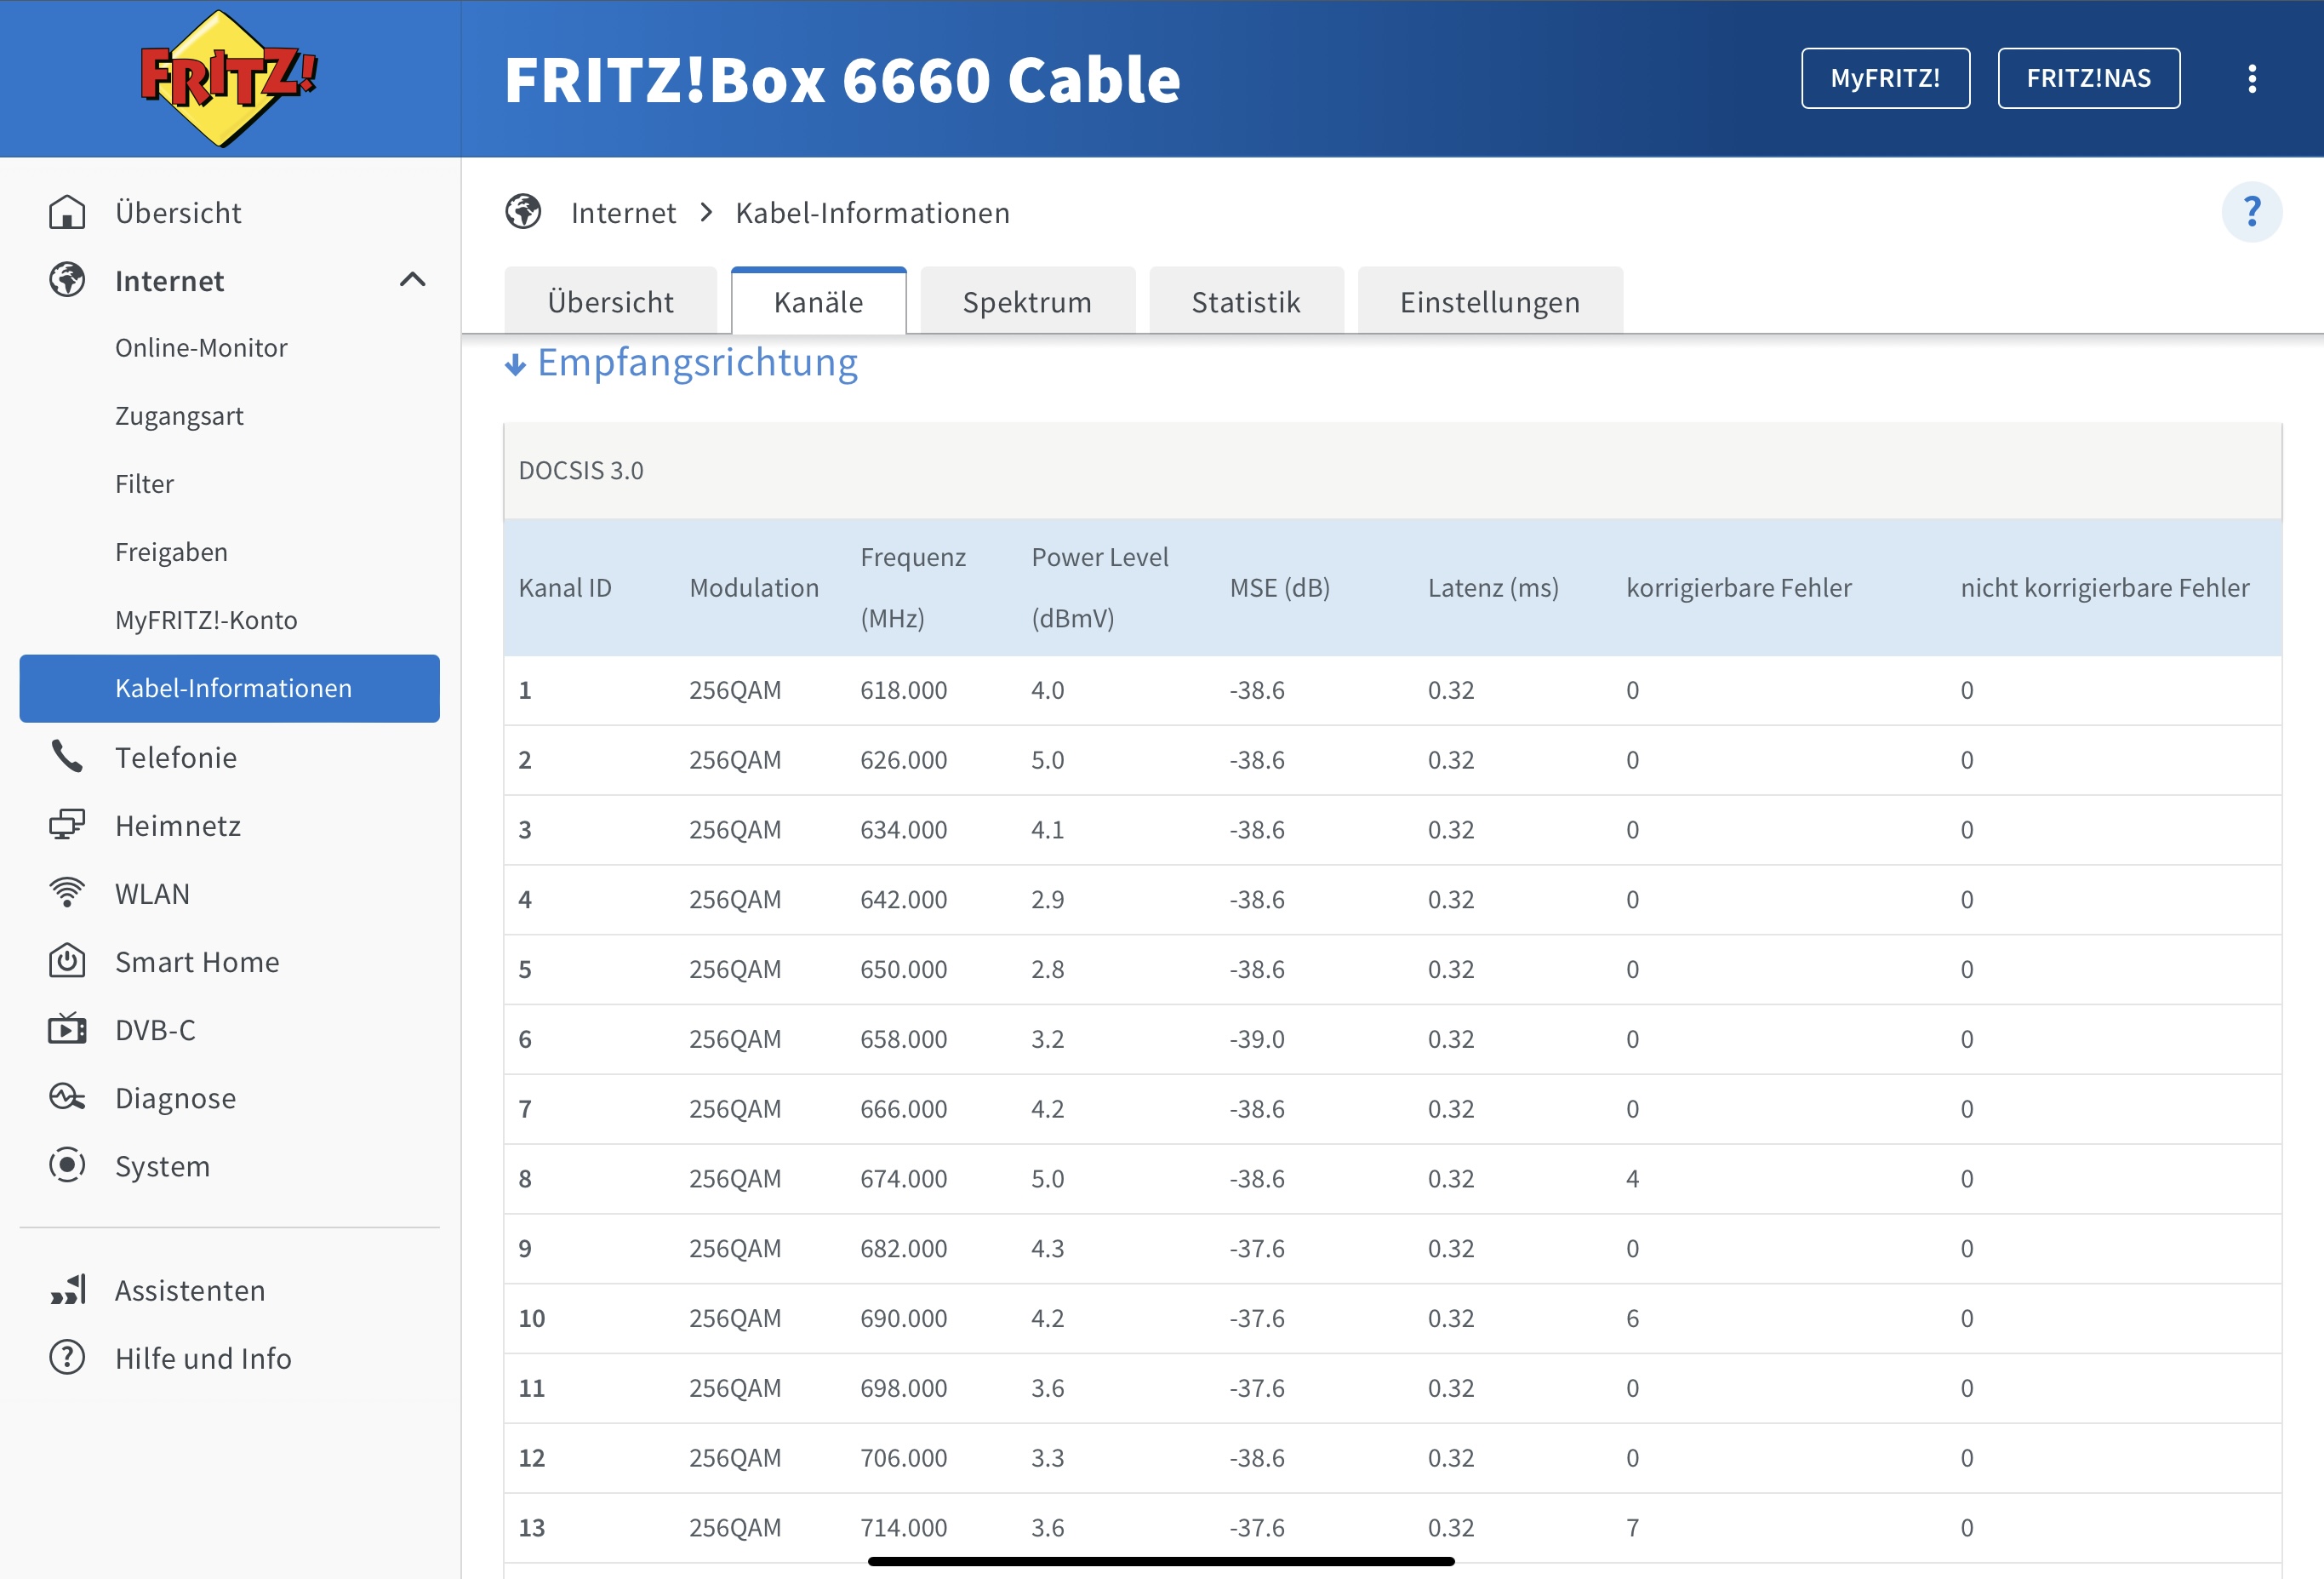Click the MyFRITZ! button
Image resolution: width=2324 pixels, height=1579 pixels.
click(x=1884, y=78)
